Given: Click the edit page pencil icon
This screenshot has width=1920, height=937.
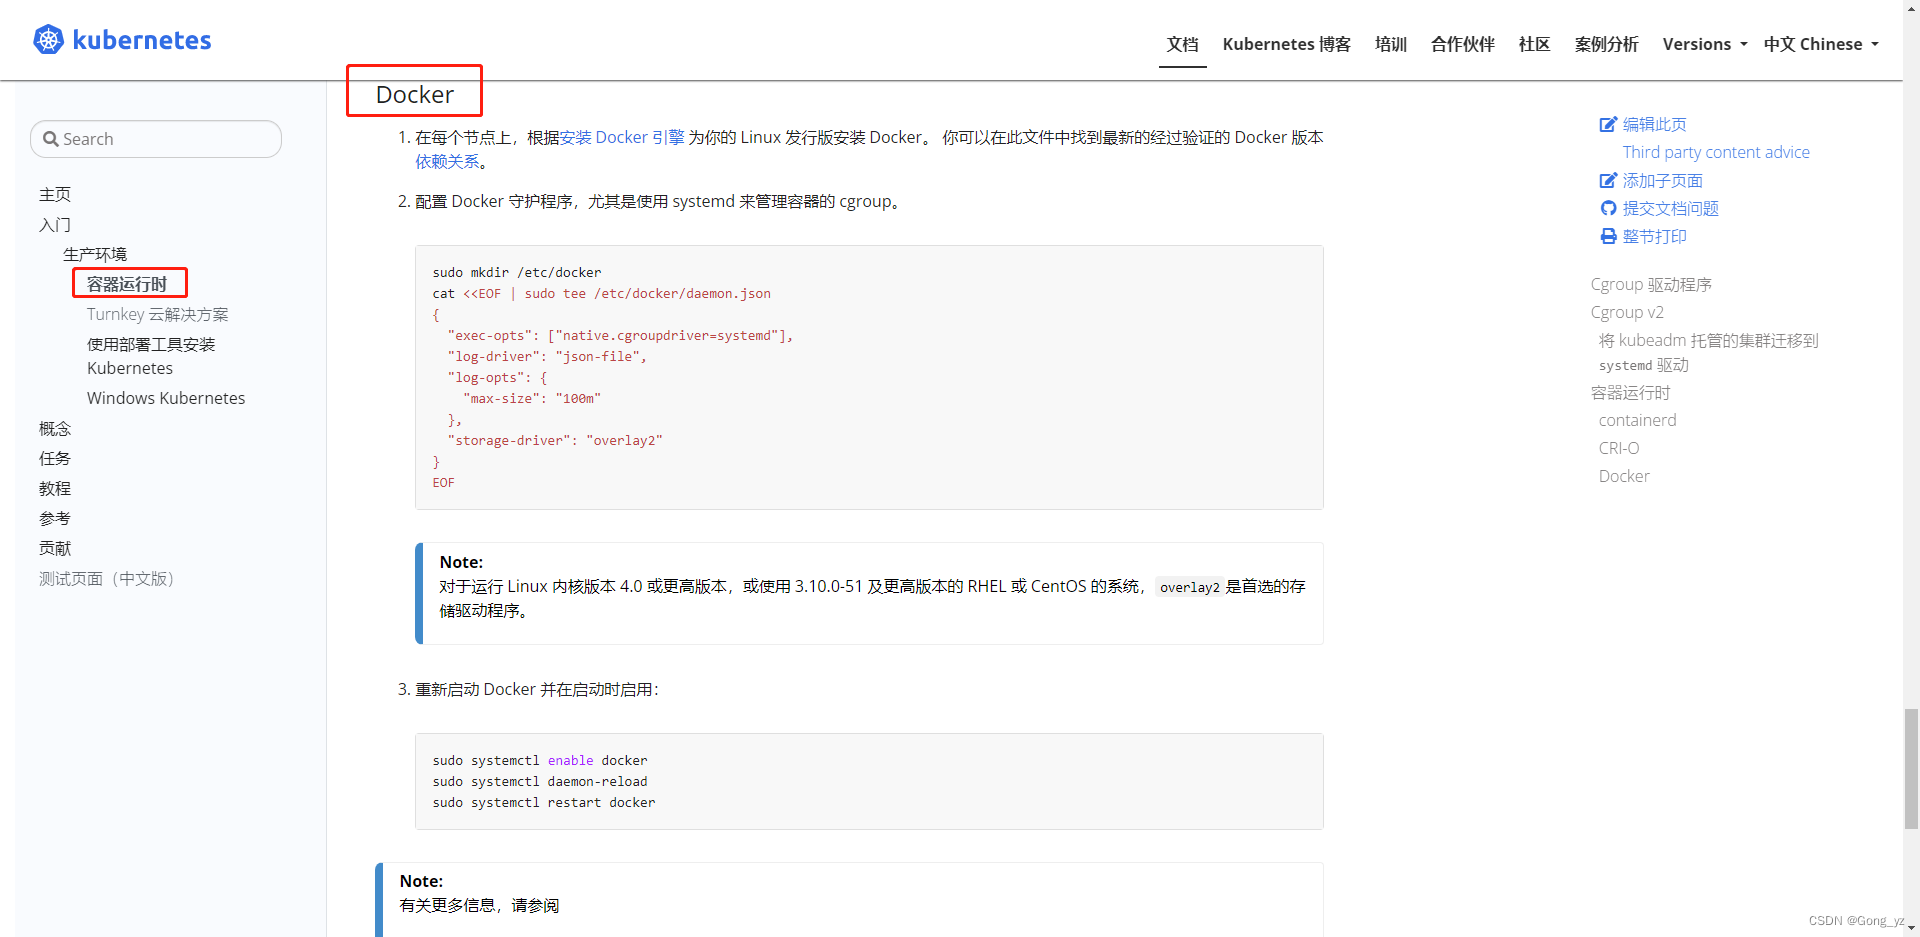Looking at the screenshot, I should click(x=1608, y=124).
